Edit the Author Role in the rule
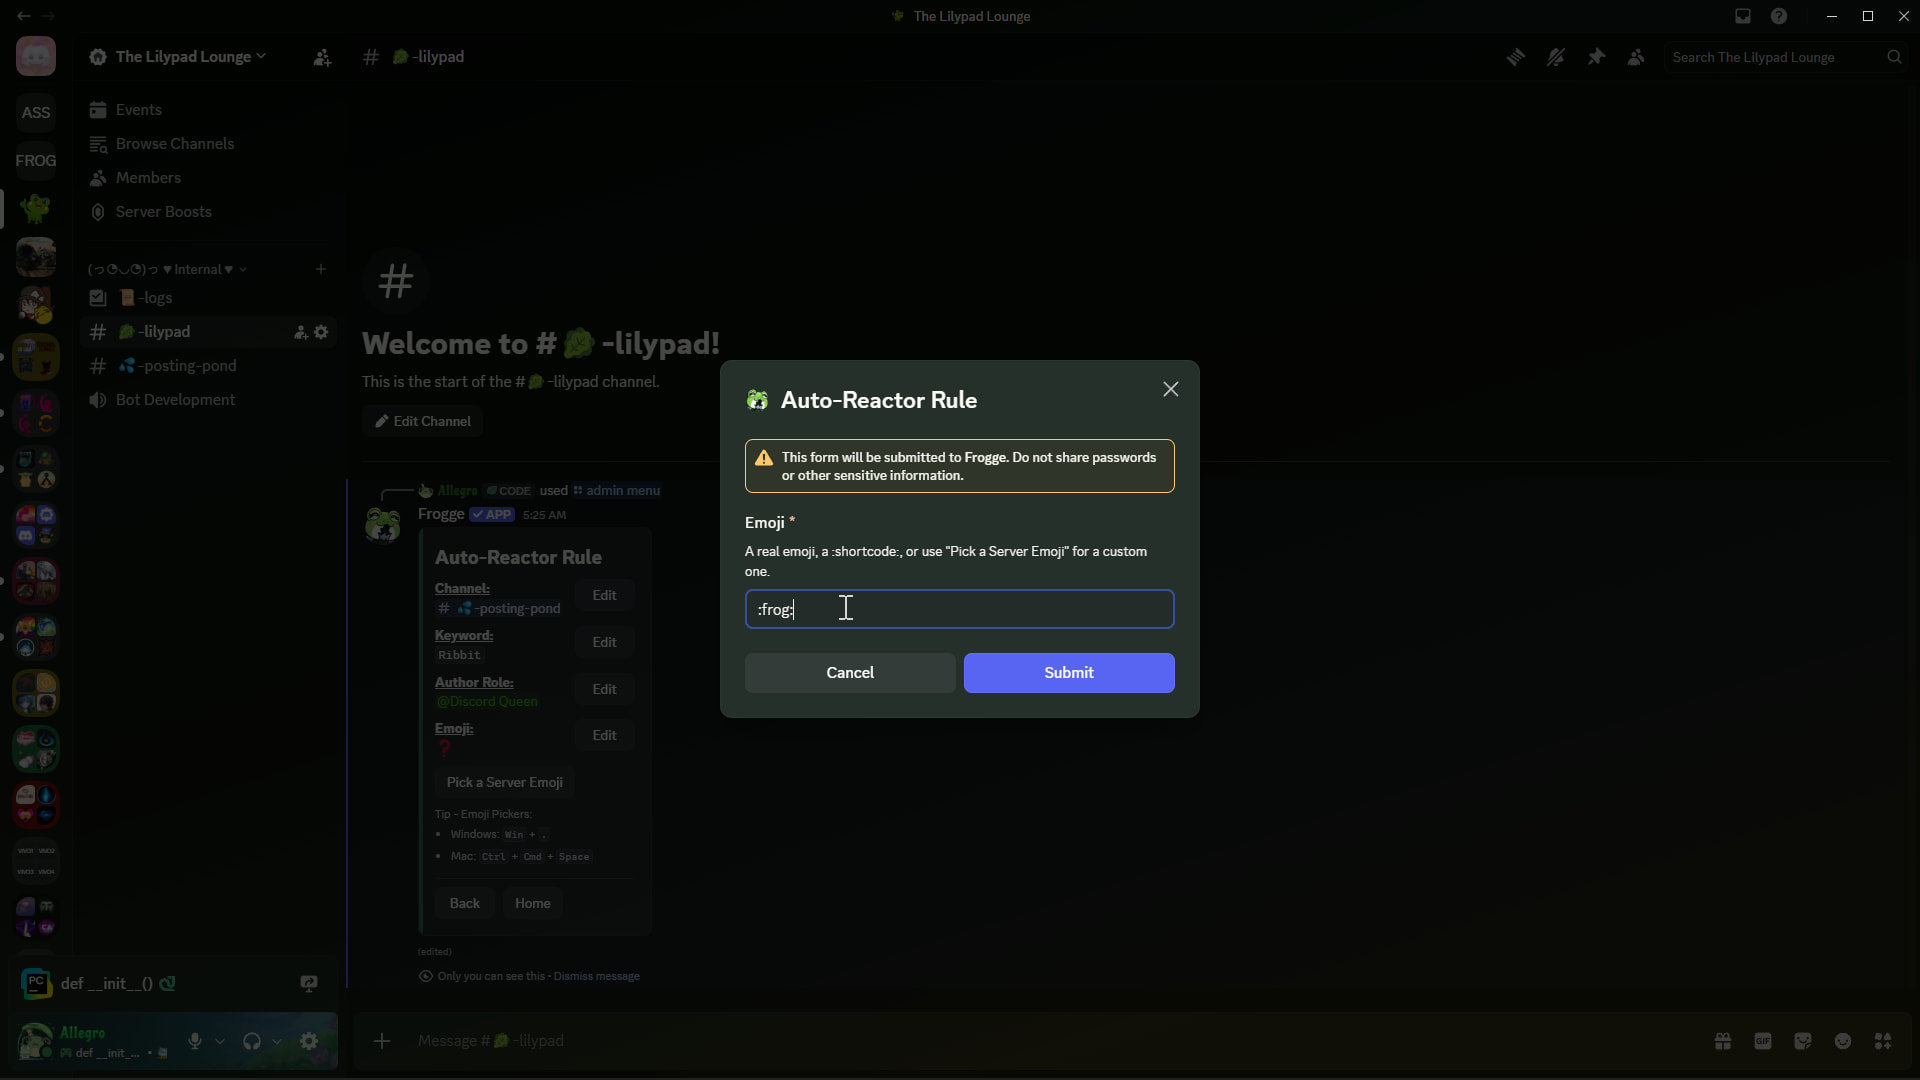The image size is (1920, 1080). pos(604,689)
